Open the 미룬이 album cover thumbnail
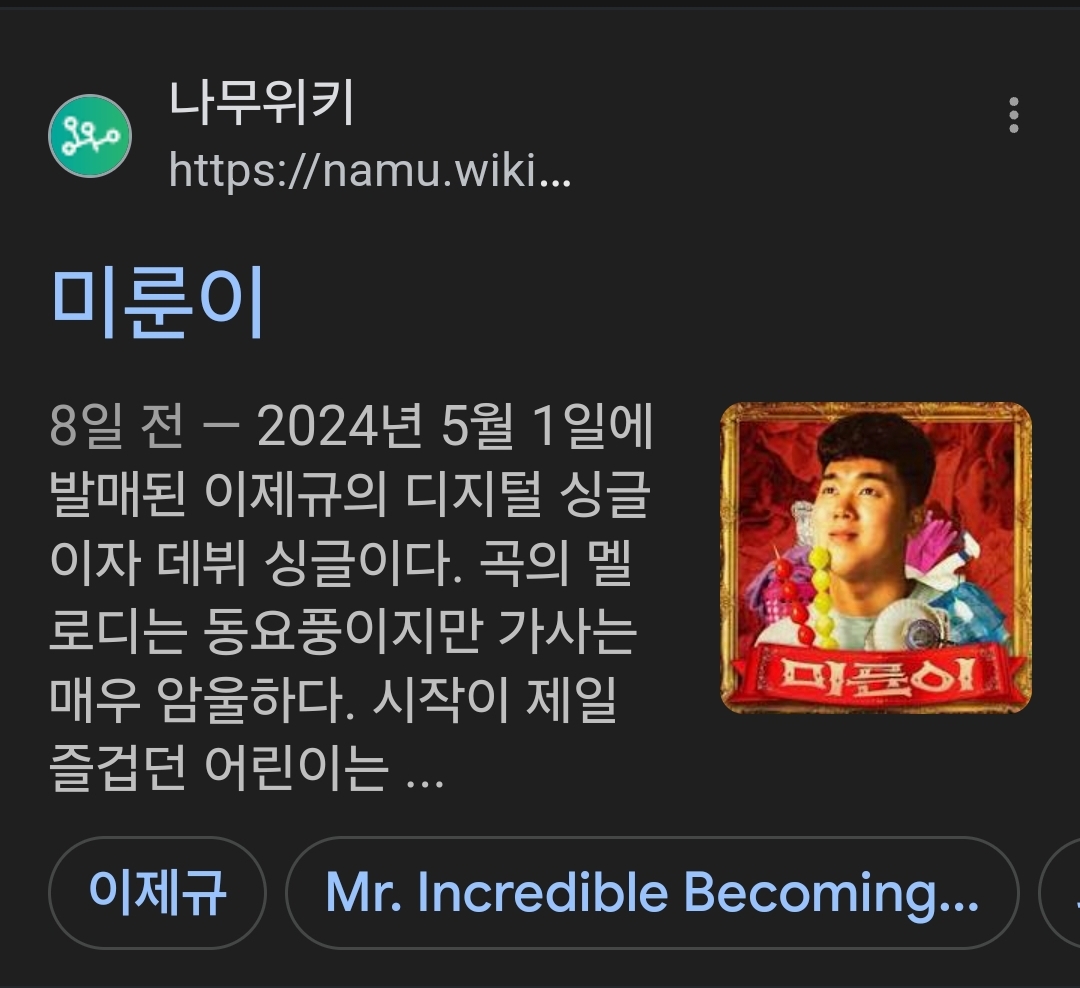Screen dimensions: 1080x988 [x=875, y=557]
